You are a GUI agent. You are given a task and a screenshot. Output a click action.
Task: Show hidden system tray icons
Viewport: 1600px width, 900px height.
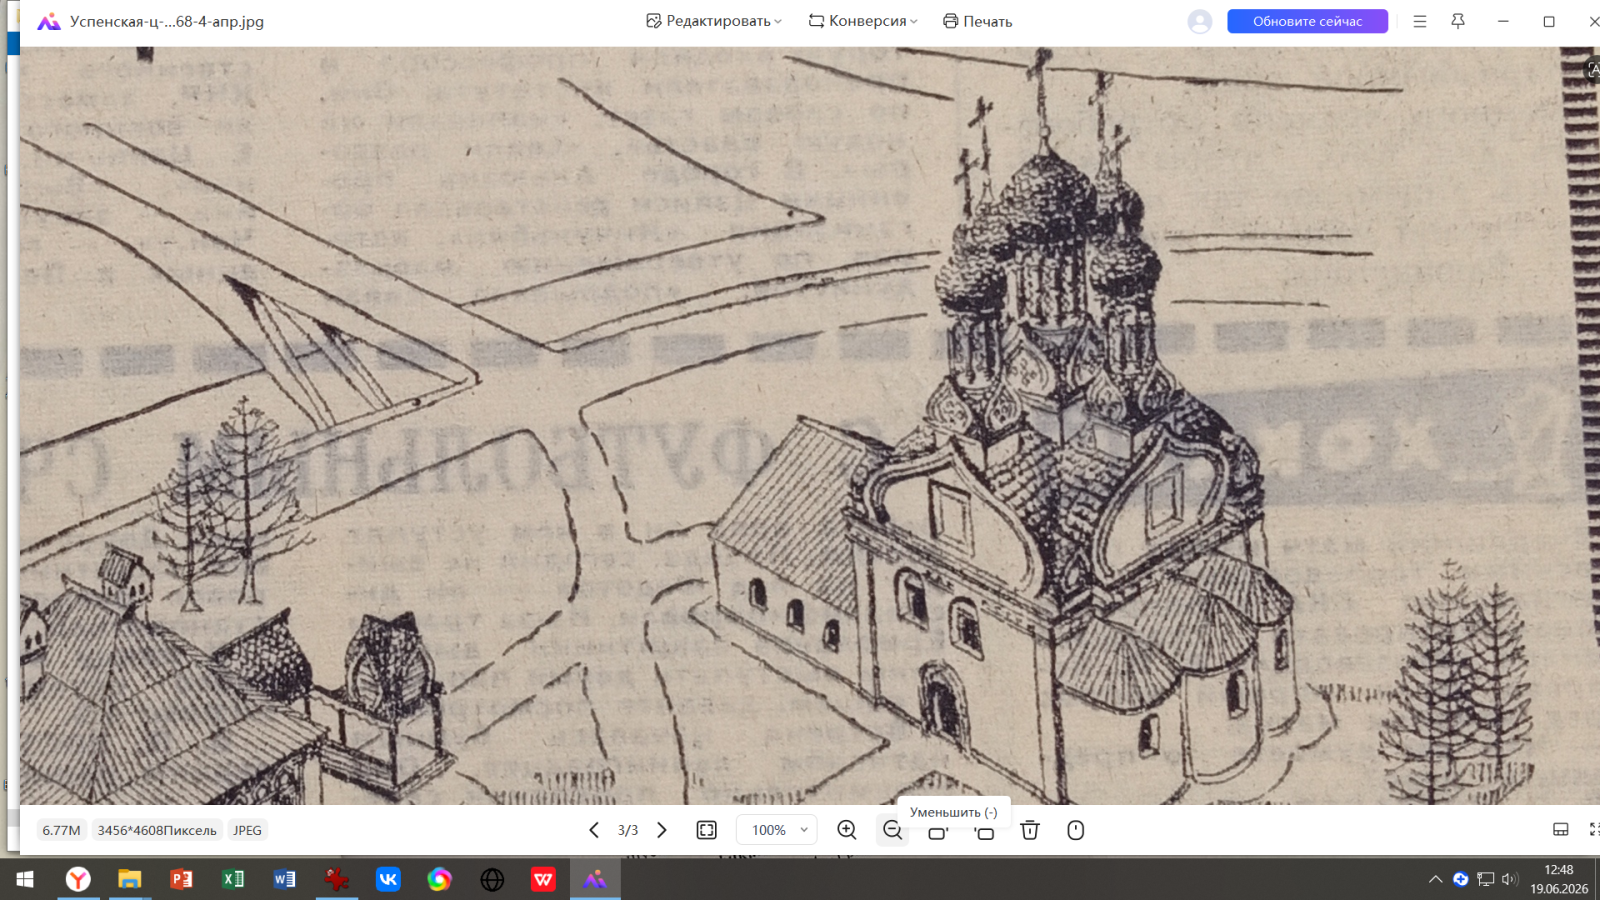click(1436, 879)
